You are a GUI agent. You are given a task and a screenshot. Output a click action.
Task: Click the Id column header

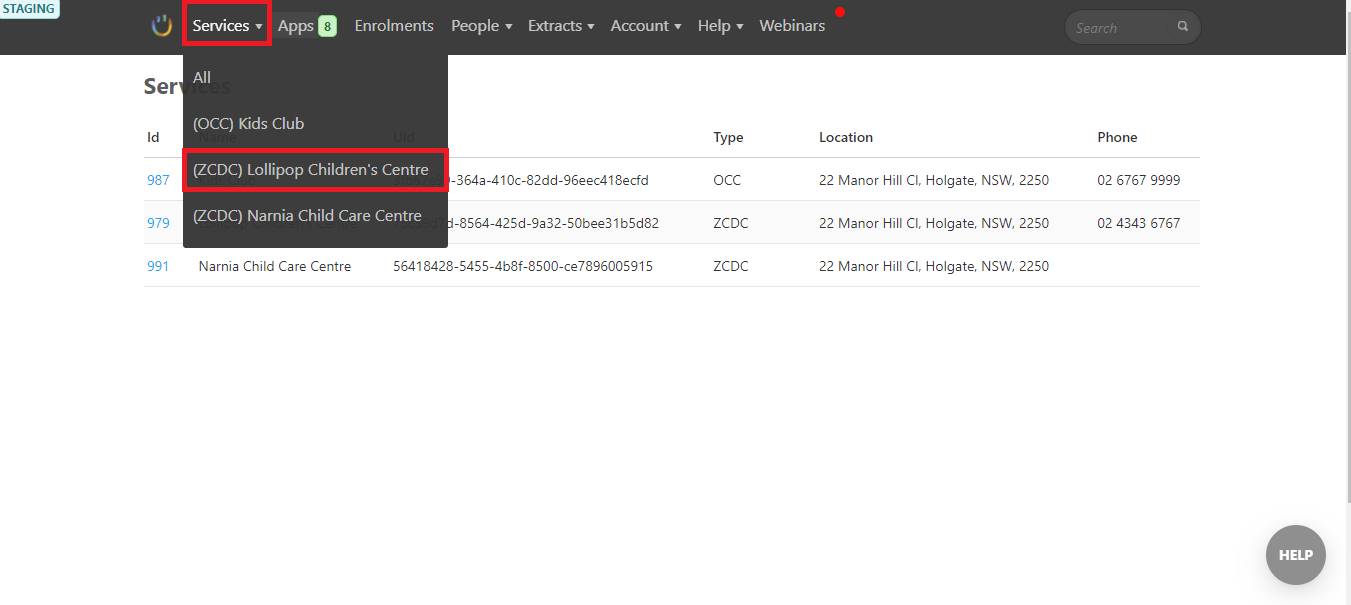pos(153,137)
